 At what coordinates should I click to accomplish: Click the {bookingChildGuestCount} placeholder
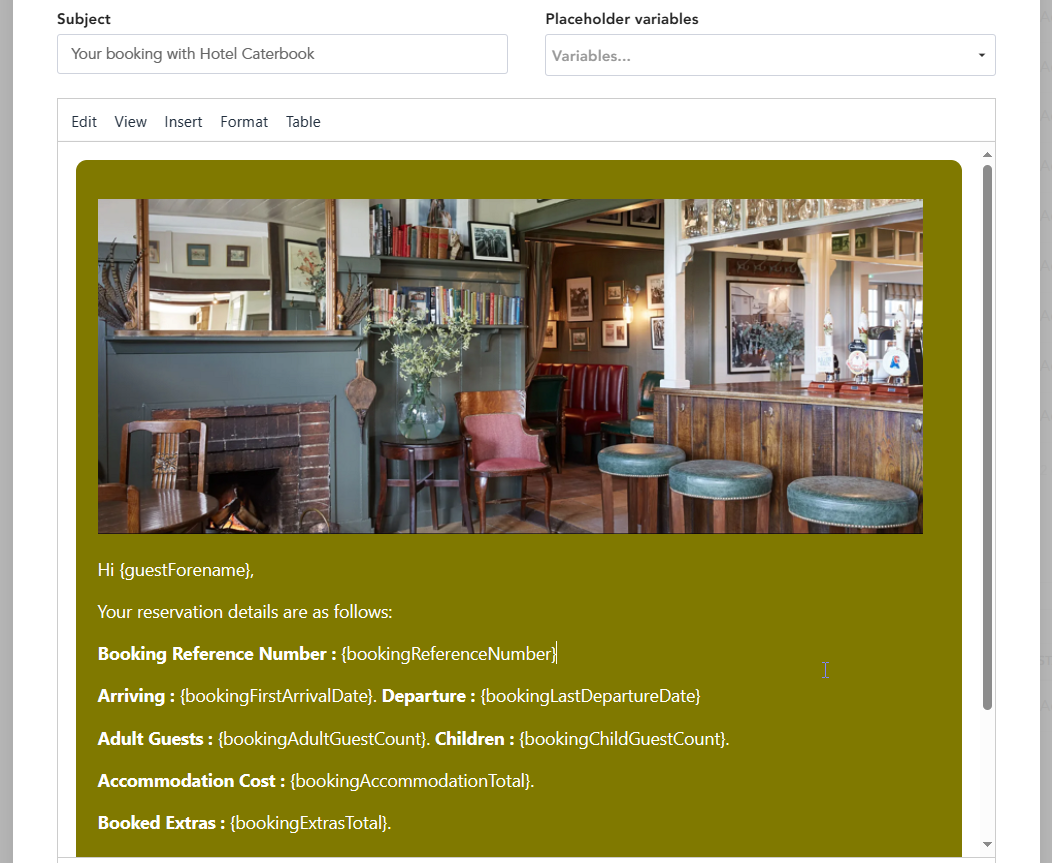622,739
